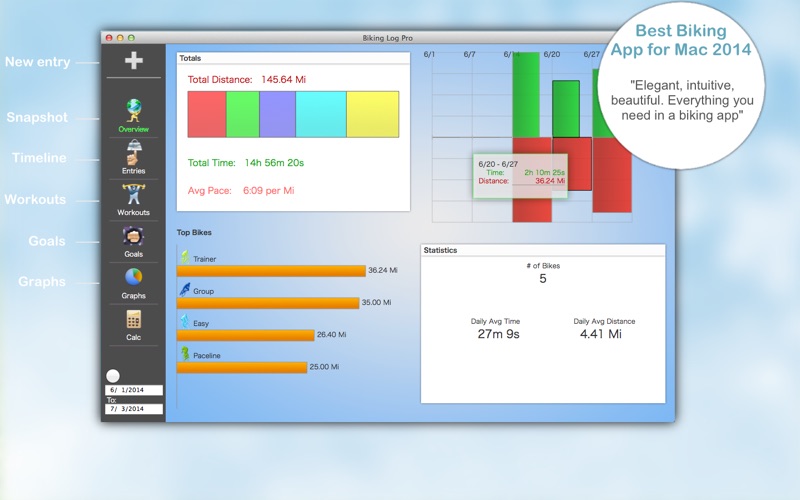Select the yellow segment in distance bar
Screen dimensions: 800x500
pos(372,114)
